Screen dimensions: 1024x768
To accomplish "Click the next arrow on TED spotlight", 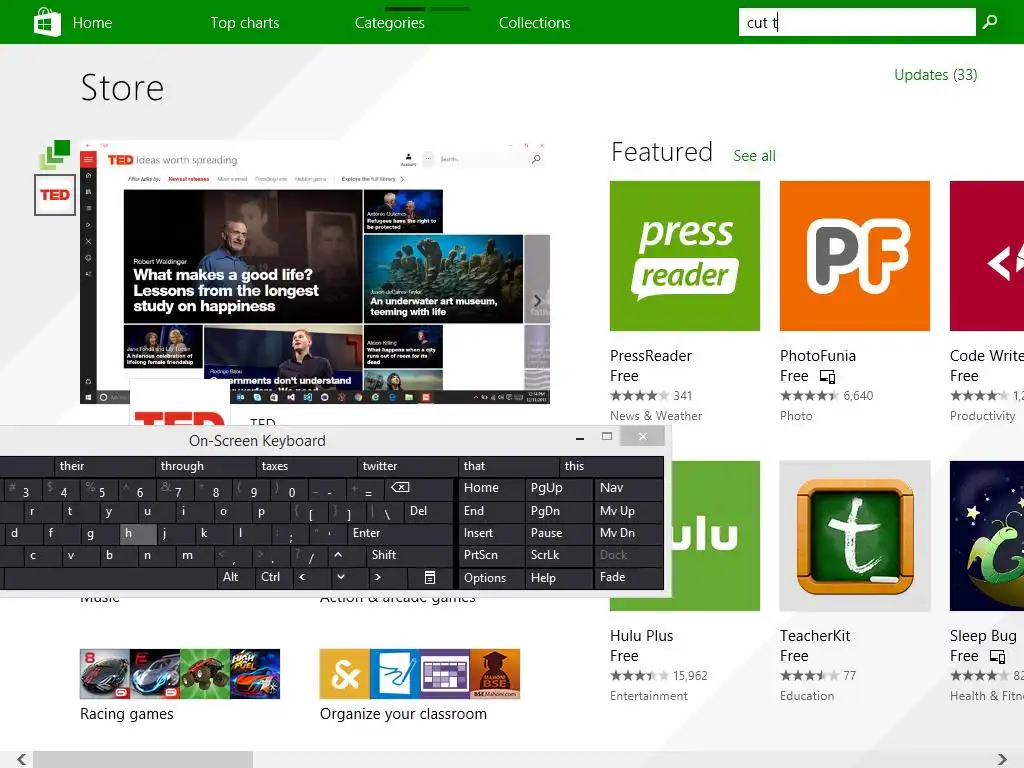I will point(537,301).
